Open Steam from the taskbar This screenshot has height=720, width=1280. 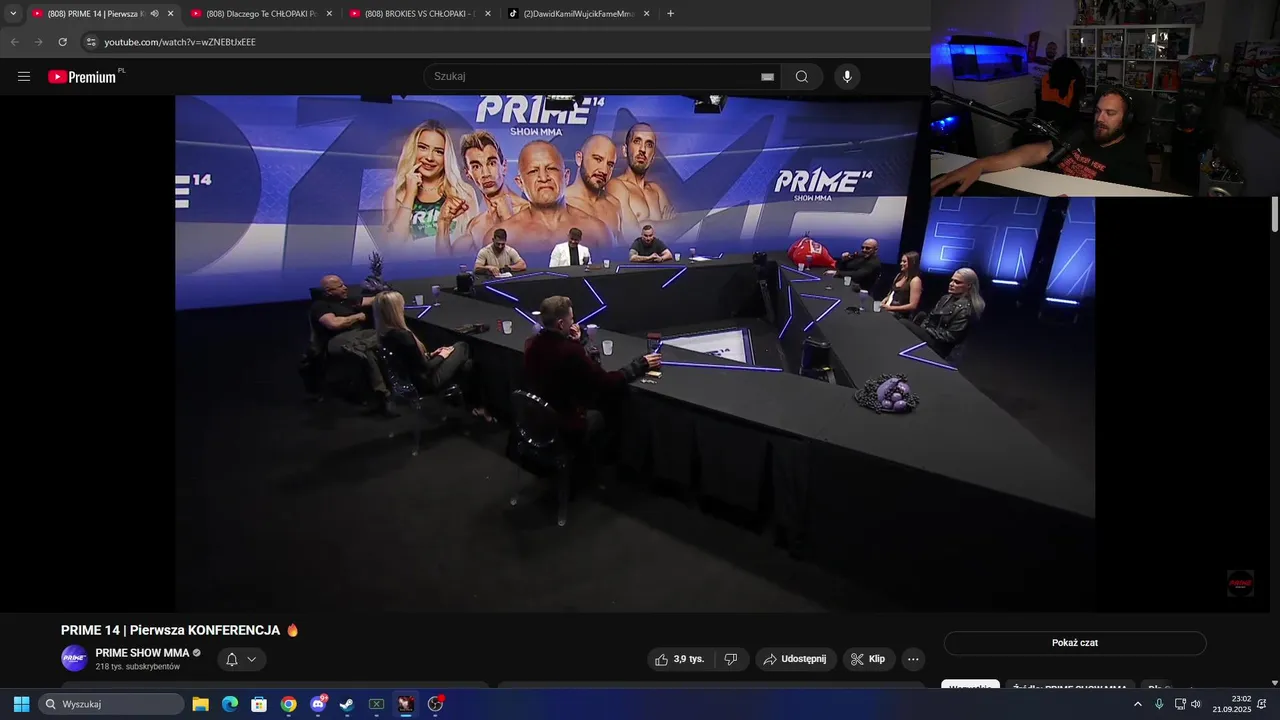point(347,704)
